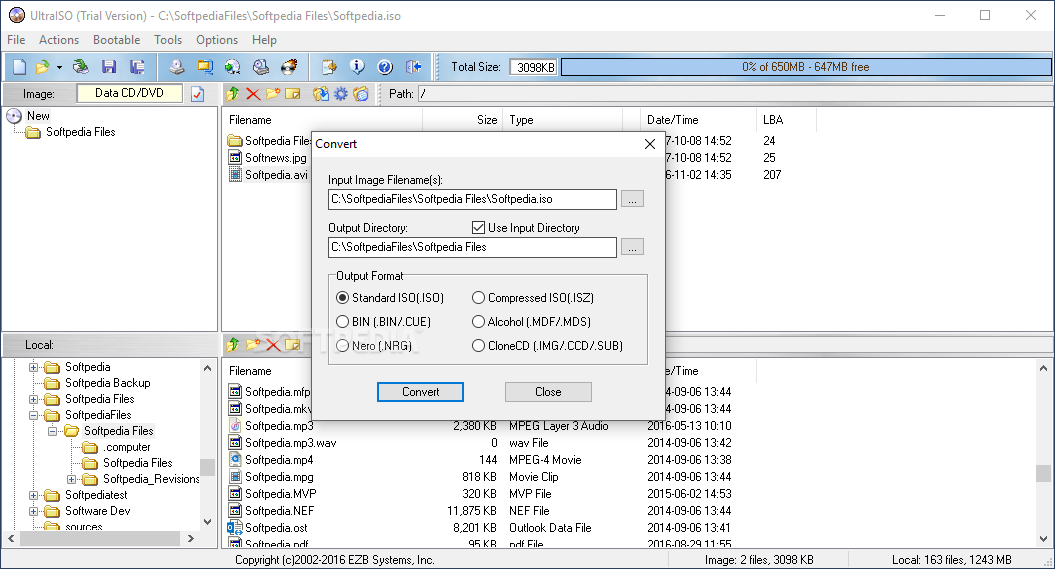This screenshot has height=569, width=1055.
Task: Click the Convert disc toolbar icon
Action: (x=233, y=67)
